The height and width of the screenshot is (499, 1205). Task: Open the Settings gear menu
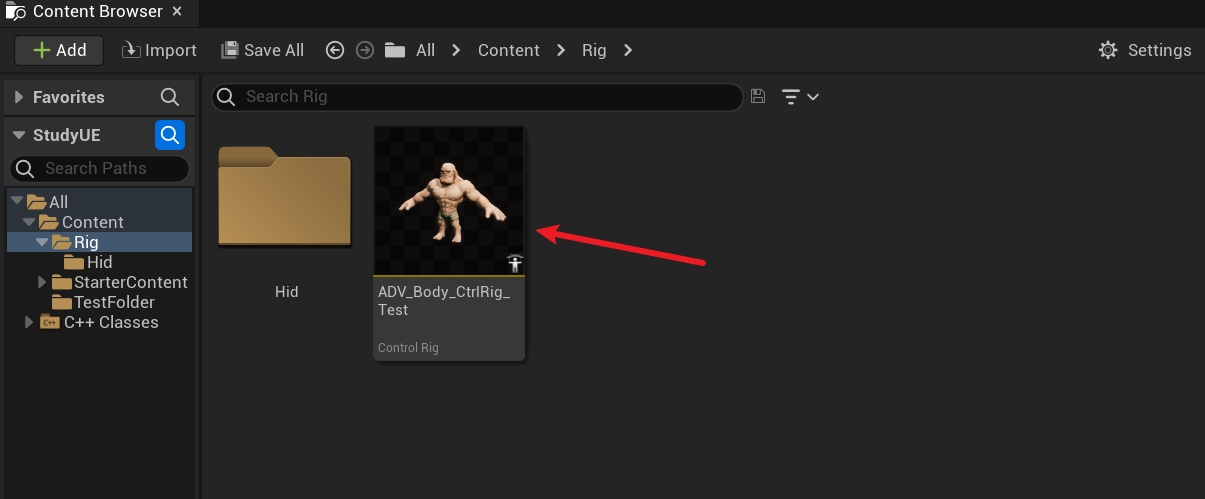click(x=1145, y=50)
